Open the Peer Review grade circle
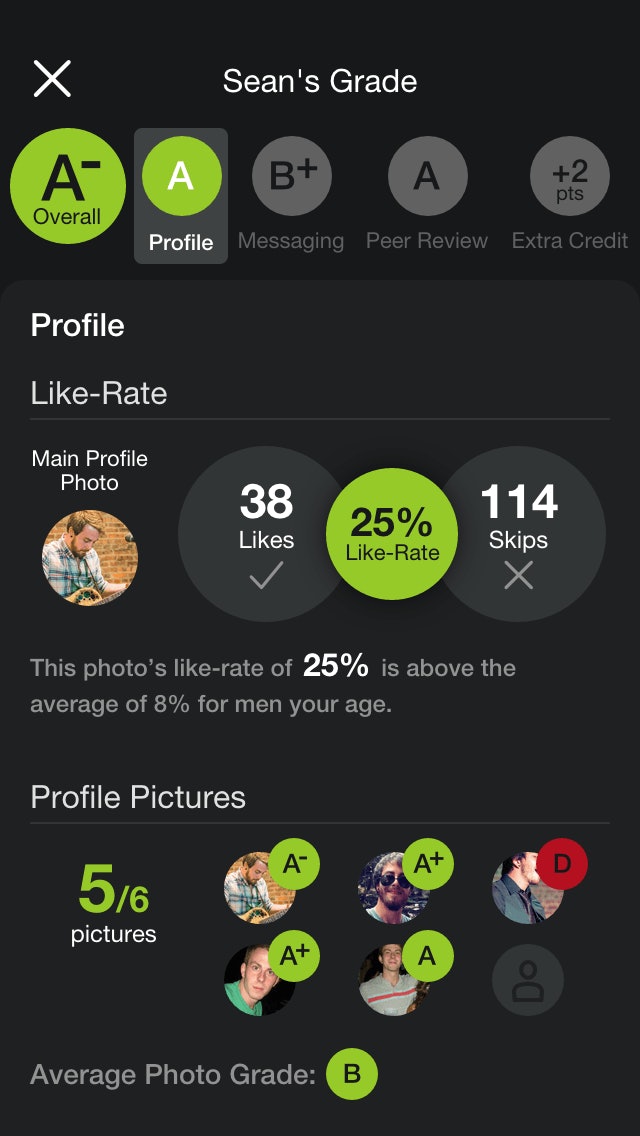 point(428,176)
